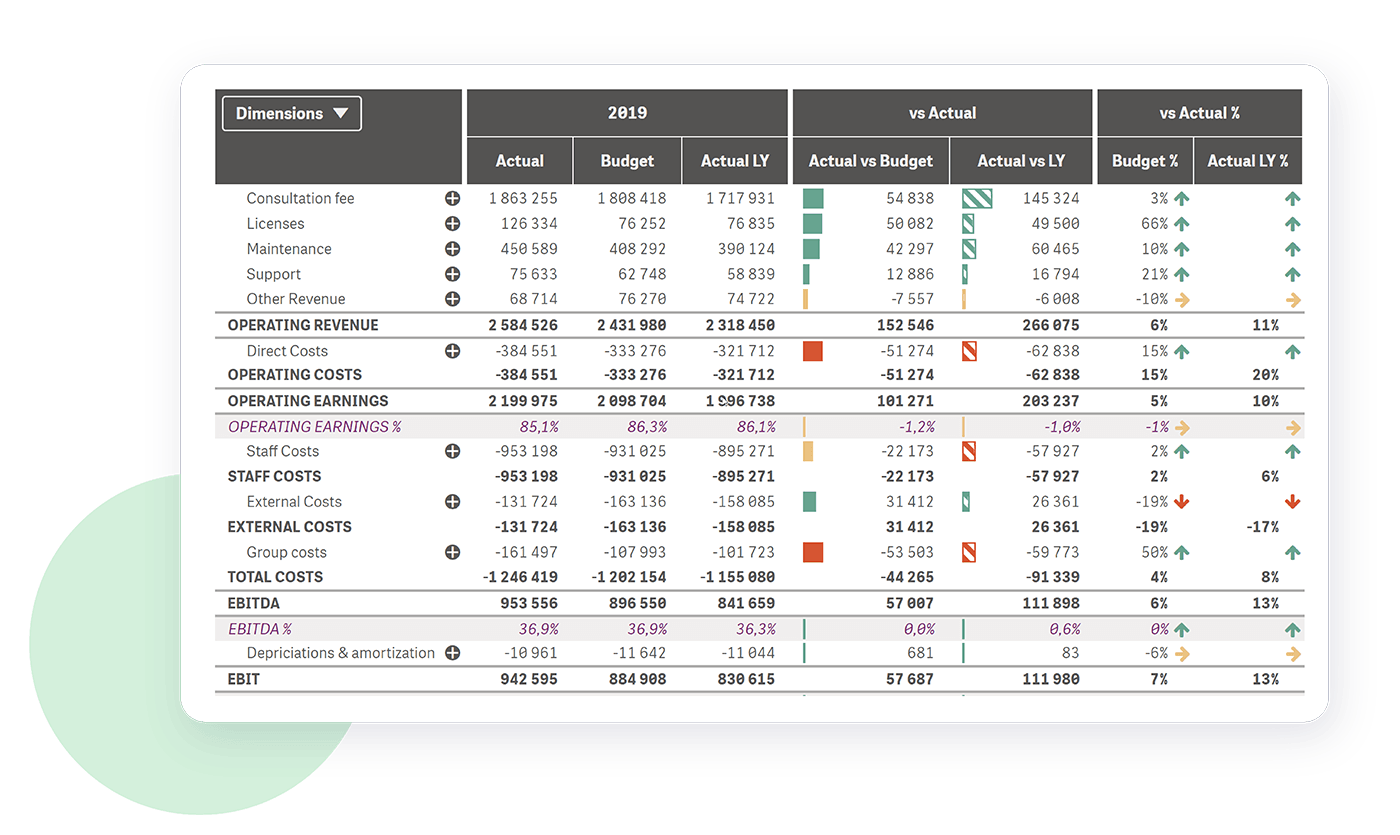
Task: Select the EBIT row label
Action: [243, 679]
